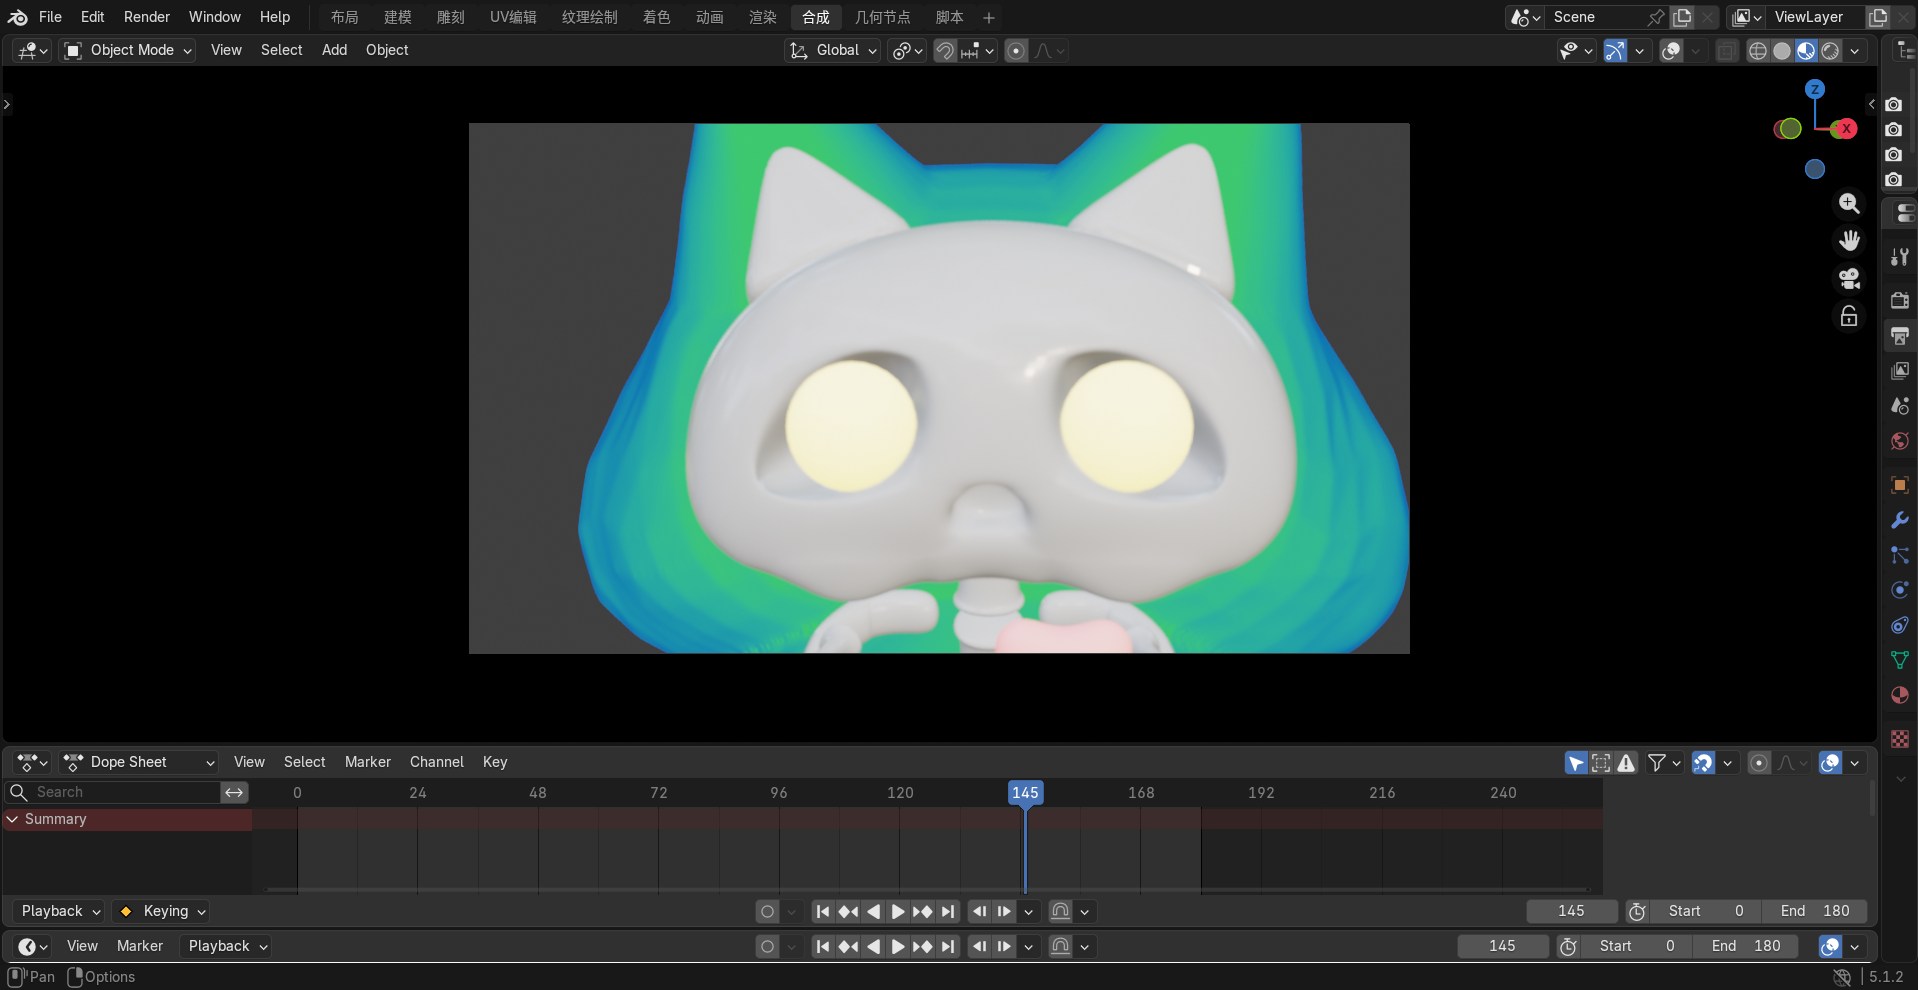Switch to solid viewport shading
The image size is (1918, 990).
tap(1781, 51)
